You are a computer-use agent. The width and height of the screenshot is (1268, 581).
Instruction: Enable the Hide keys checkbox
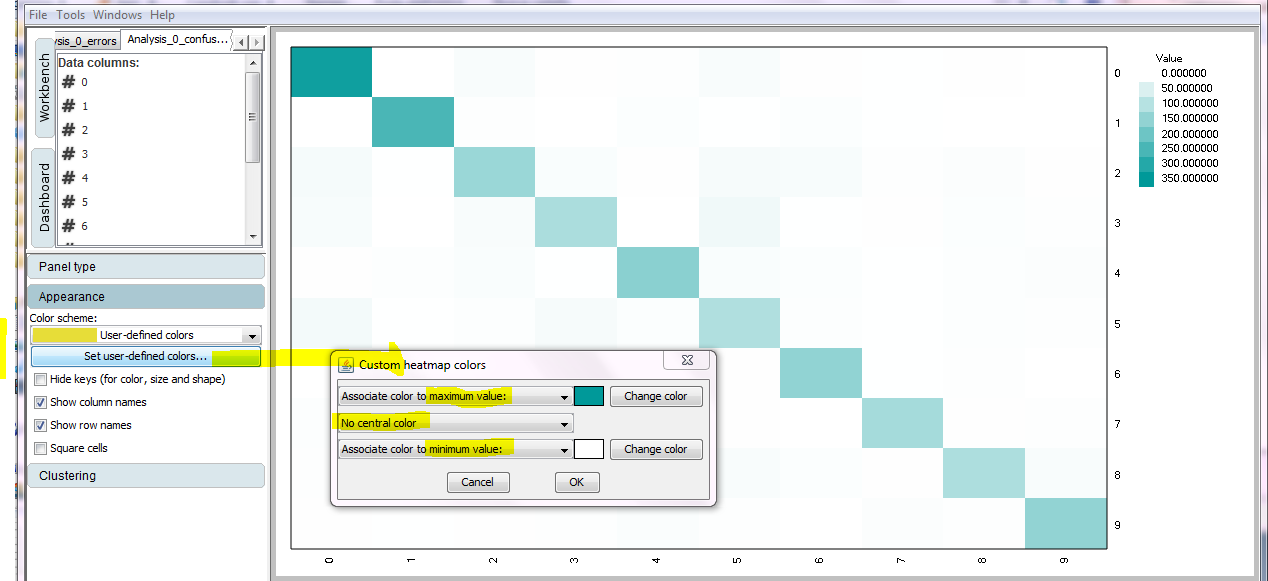click(x=40, y=380)
